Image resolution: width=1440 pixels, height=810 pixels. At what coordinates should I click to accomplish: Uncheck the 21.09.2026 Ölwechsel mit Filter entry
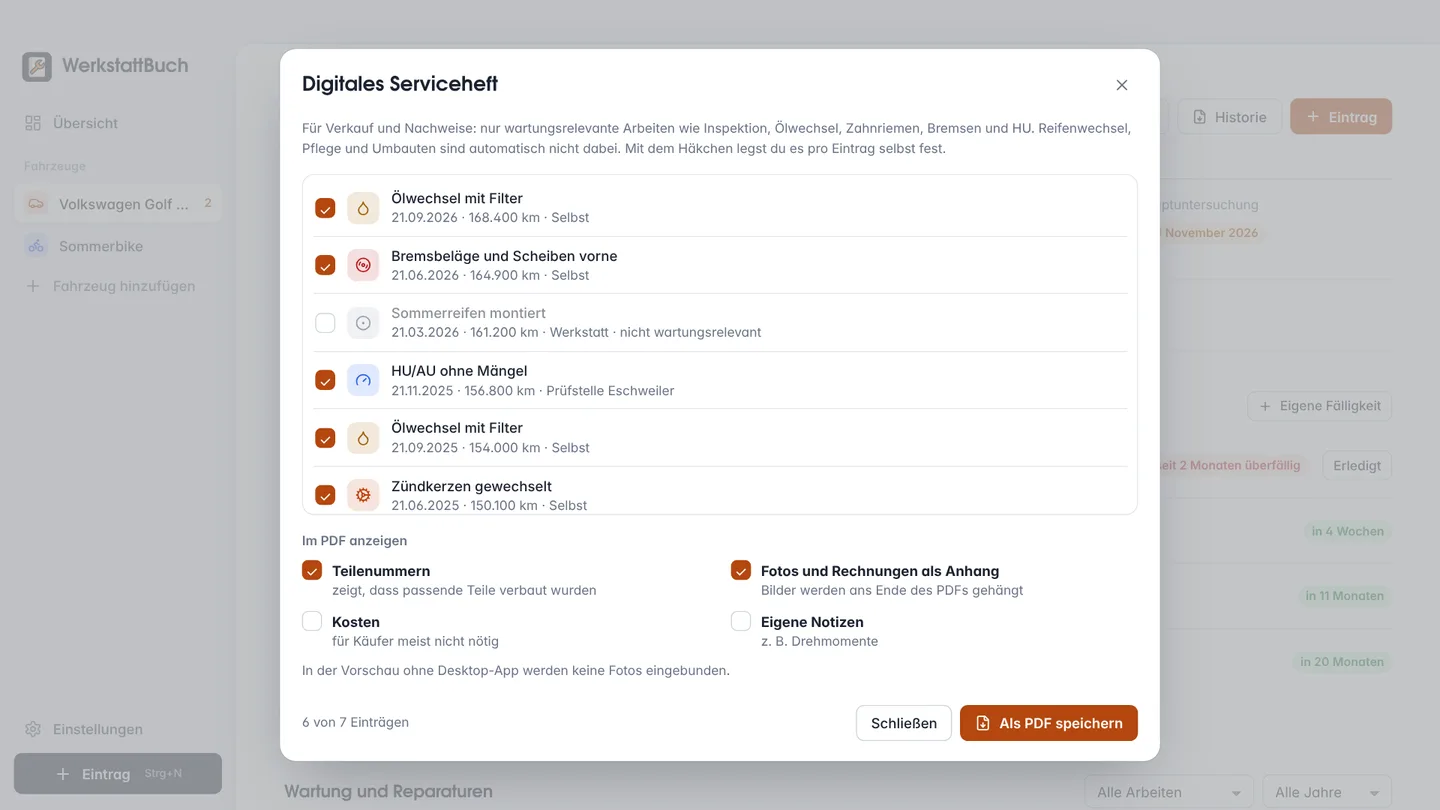(x=325, y=208)
